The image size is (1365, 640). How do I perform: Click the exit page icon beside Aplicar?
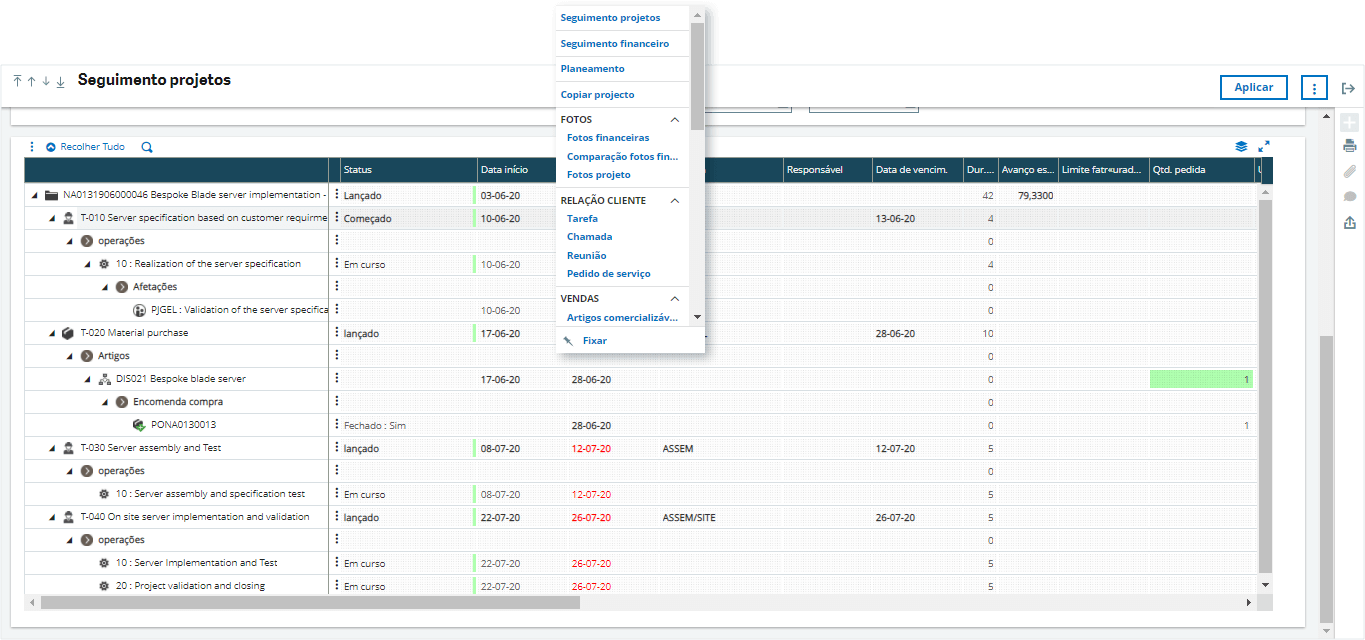(x=1348, y=88)
